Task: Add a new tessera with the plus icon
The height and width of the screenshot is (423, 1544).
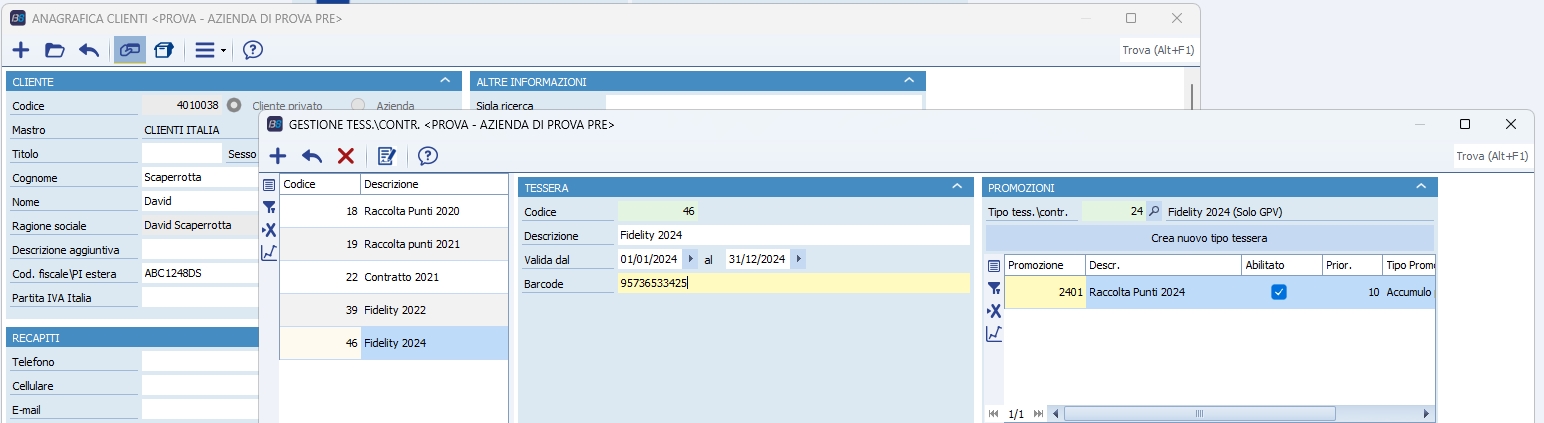Action: point(279,156)
